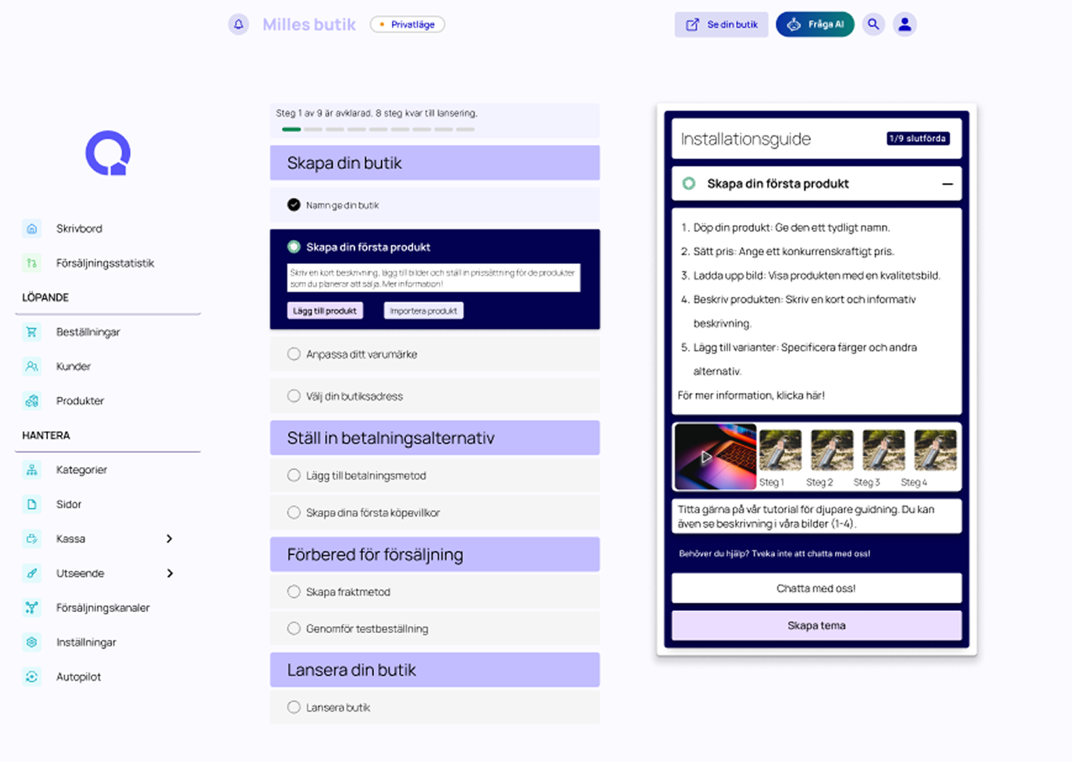The width and height of the screenshot is (1072, 763).
Task: Open search with the magnifier icon
Action: (874, 24)
